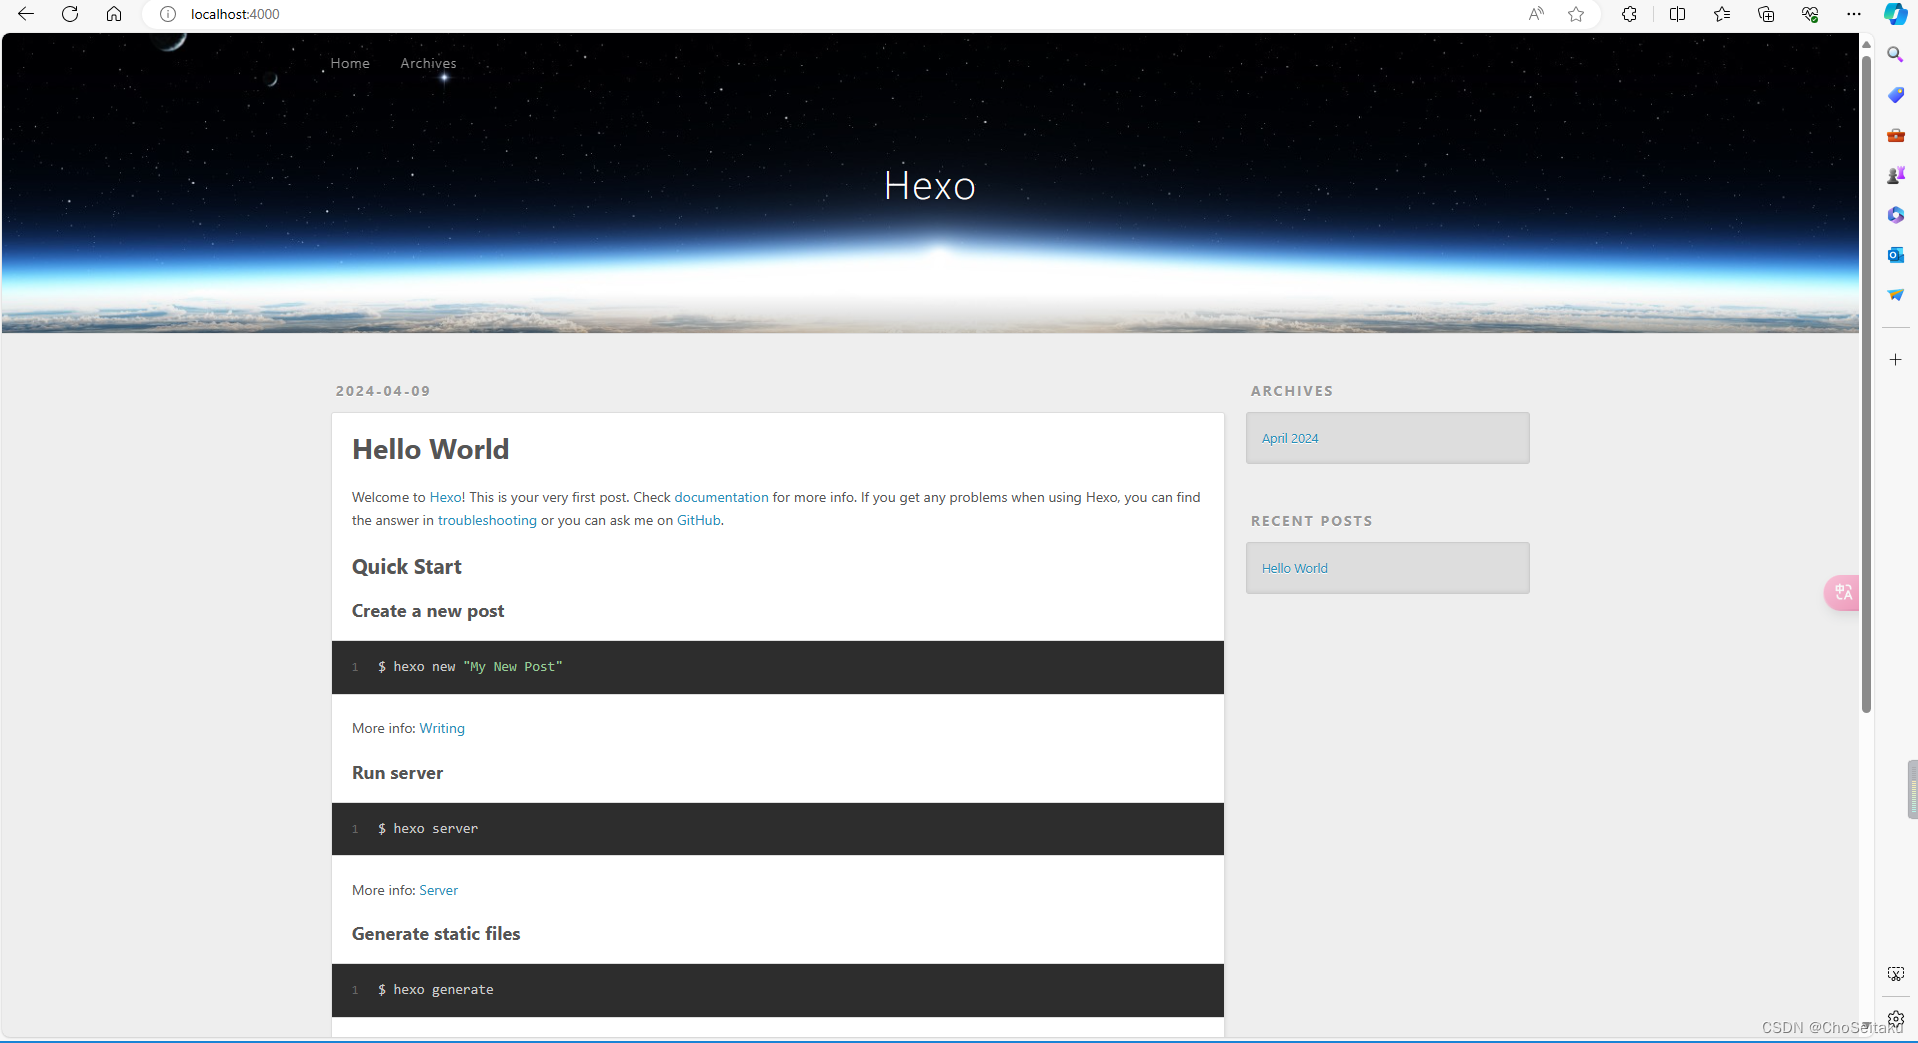Activate the read aloud icon
The width and height of the screenshot is (1918, 1043).
point(1536,14)
